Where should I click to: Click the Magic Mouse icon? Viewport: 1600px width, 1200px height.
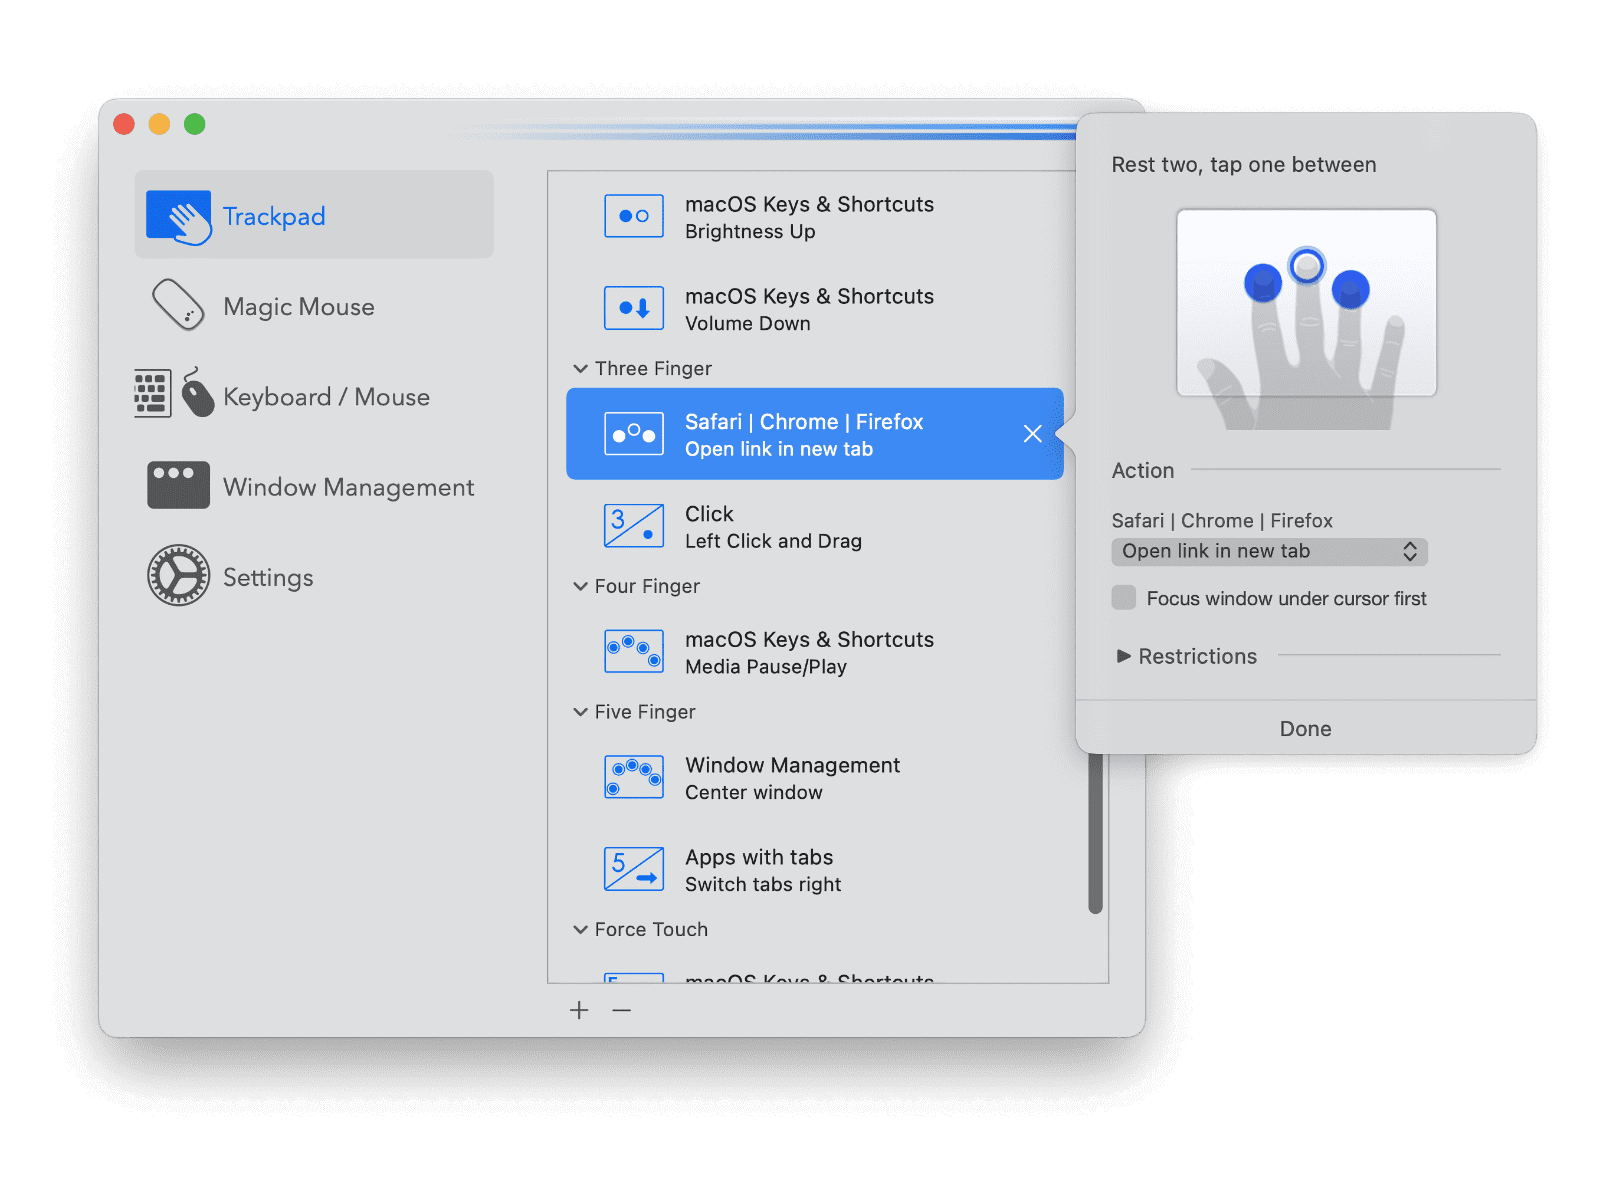coord(179,305)
